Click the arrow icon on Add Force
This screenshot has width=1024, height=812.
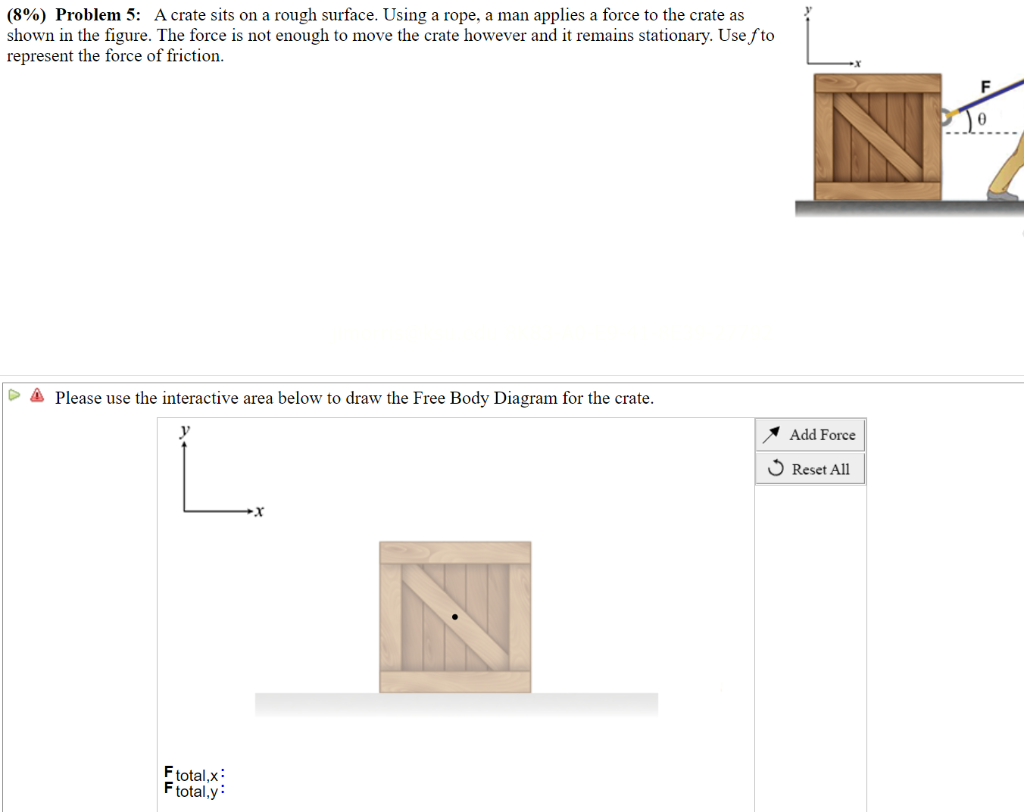click(x=773, y=434)
